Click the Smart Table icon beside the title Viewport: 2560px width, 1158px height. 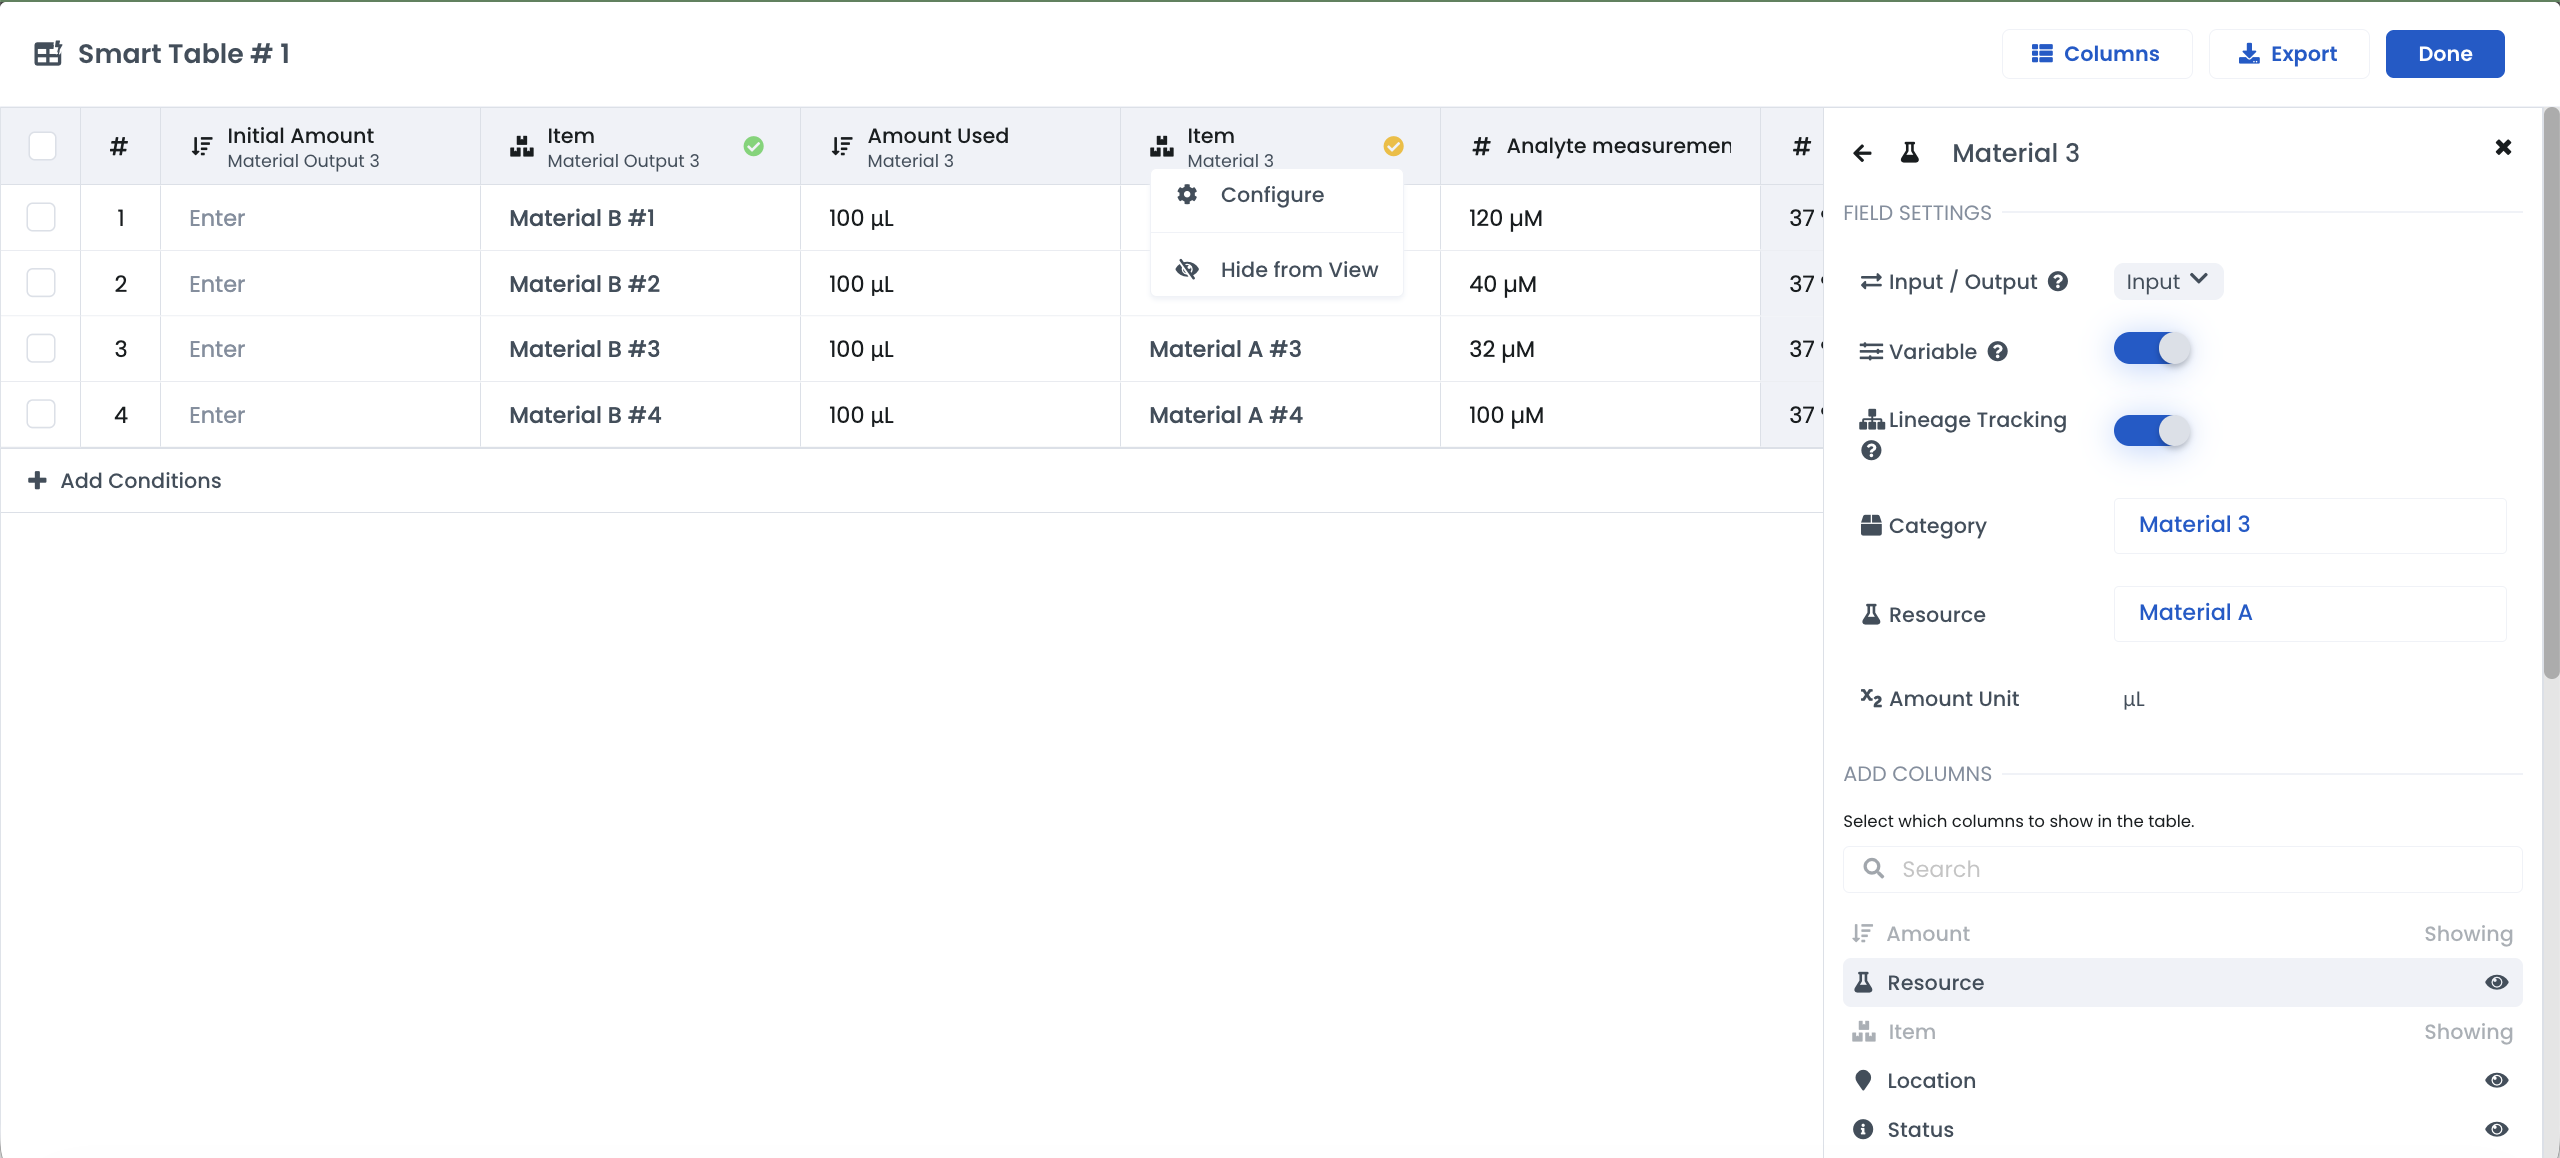tap(48, 54)
